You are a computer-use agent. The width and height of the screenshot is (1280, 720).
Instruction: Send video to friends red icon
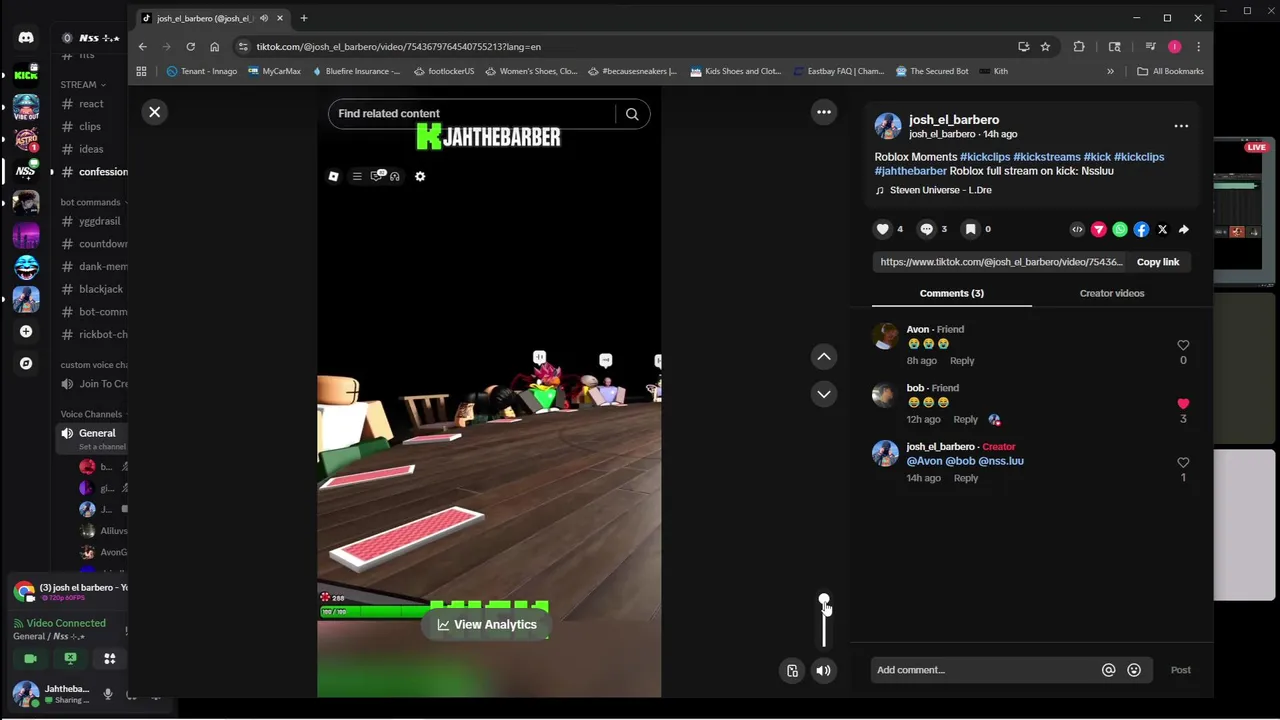[1099, 229]
